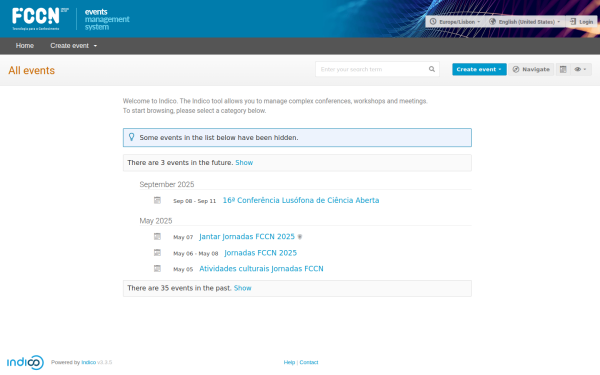Click the All events heading
Viewport: 600px width, 375px height.
pos(32,70)
